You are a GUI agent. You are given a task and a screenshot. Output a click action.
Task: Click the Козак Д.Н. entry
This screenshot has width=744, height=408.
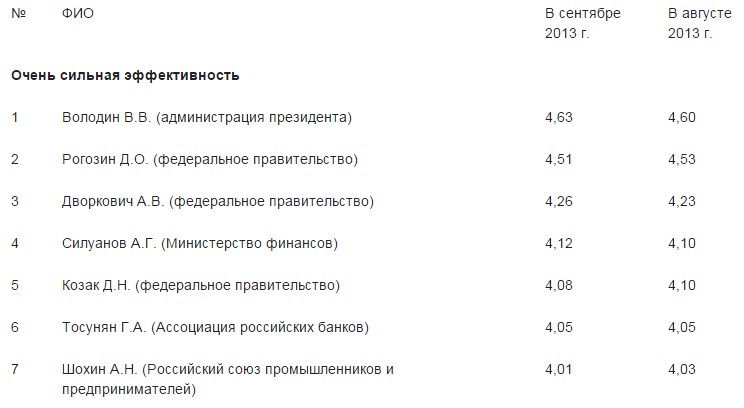(201, 286)
